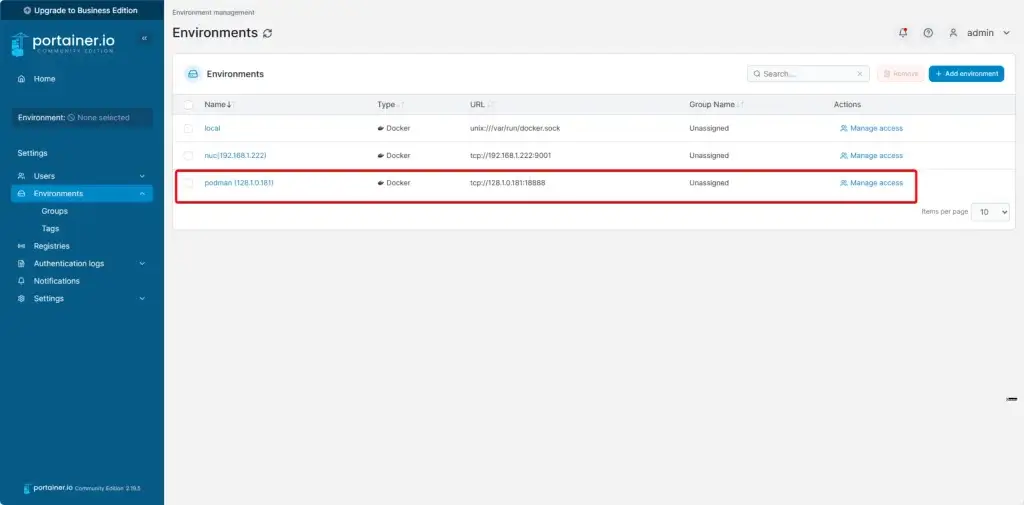This screenshot has height=505, width=1024.
Task: Click the Portainer.io logo in the sidebar
Action: click(63, 44)
